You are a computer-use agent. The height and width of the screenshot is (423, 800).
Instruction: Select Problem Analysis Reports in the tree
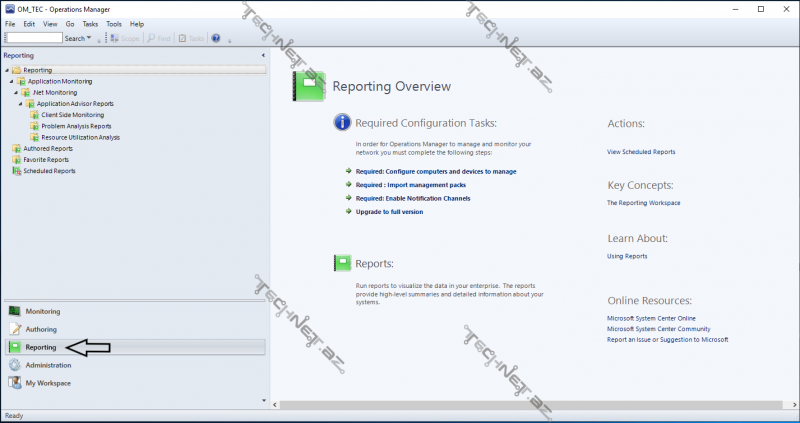tap(76, 126)
